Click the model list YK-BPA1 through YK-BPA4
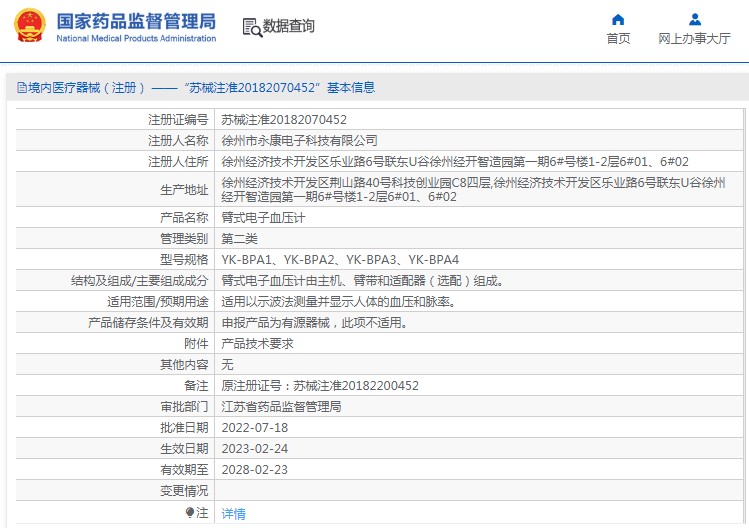This screenshot has height=528, width=749. click(340, 260)
